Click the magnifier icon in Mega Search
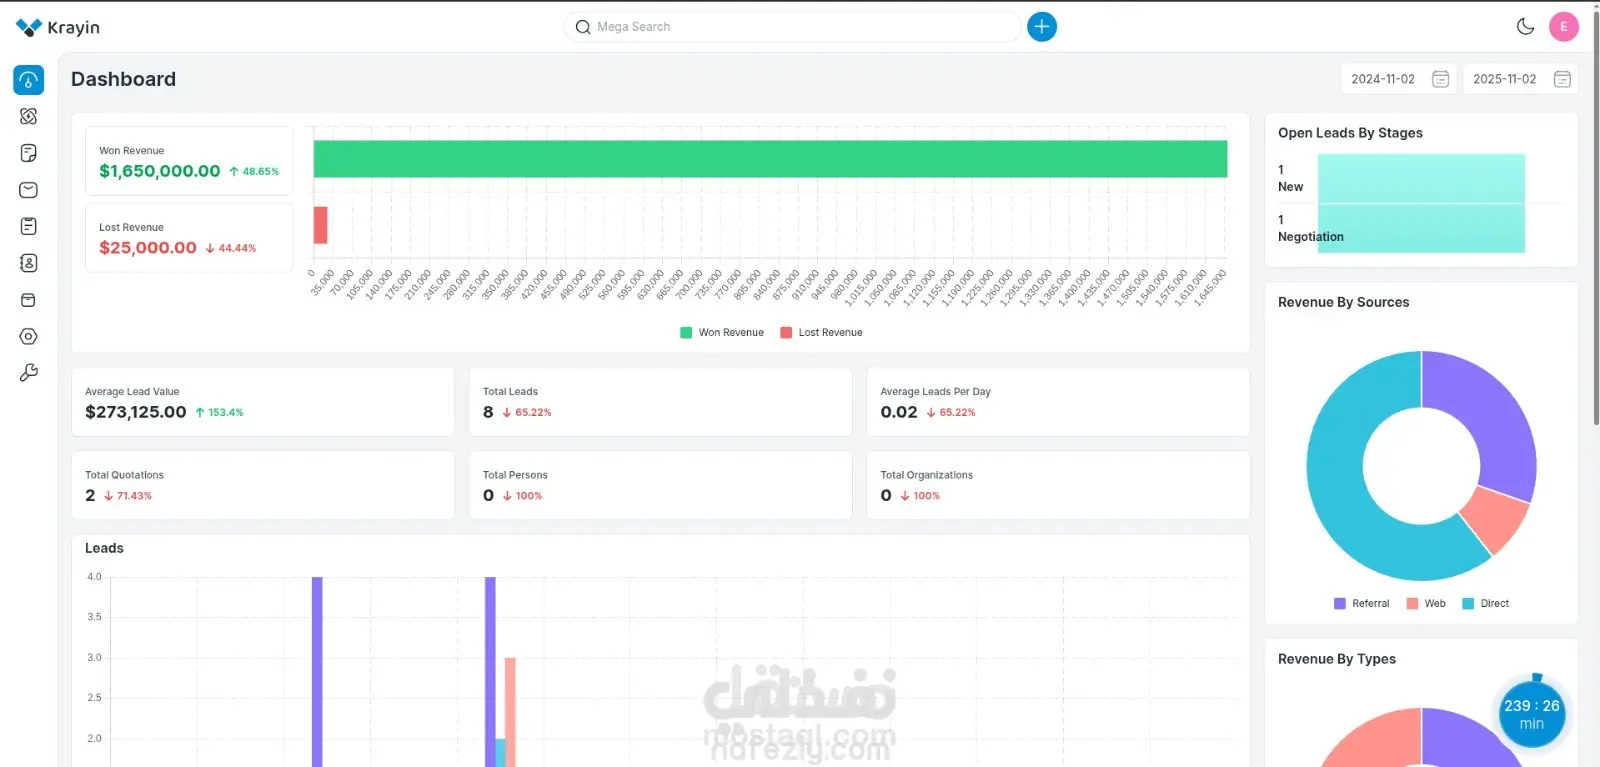 coord(583,27)
